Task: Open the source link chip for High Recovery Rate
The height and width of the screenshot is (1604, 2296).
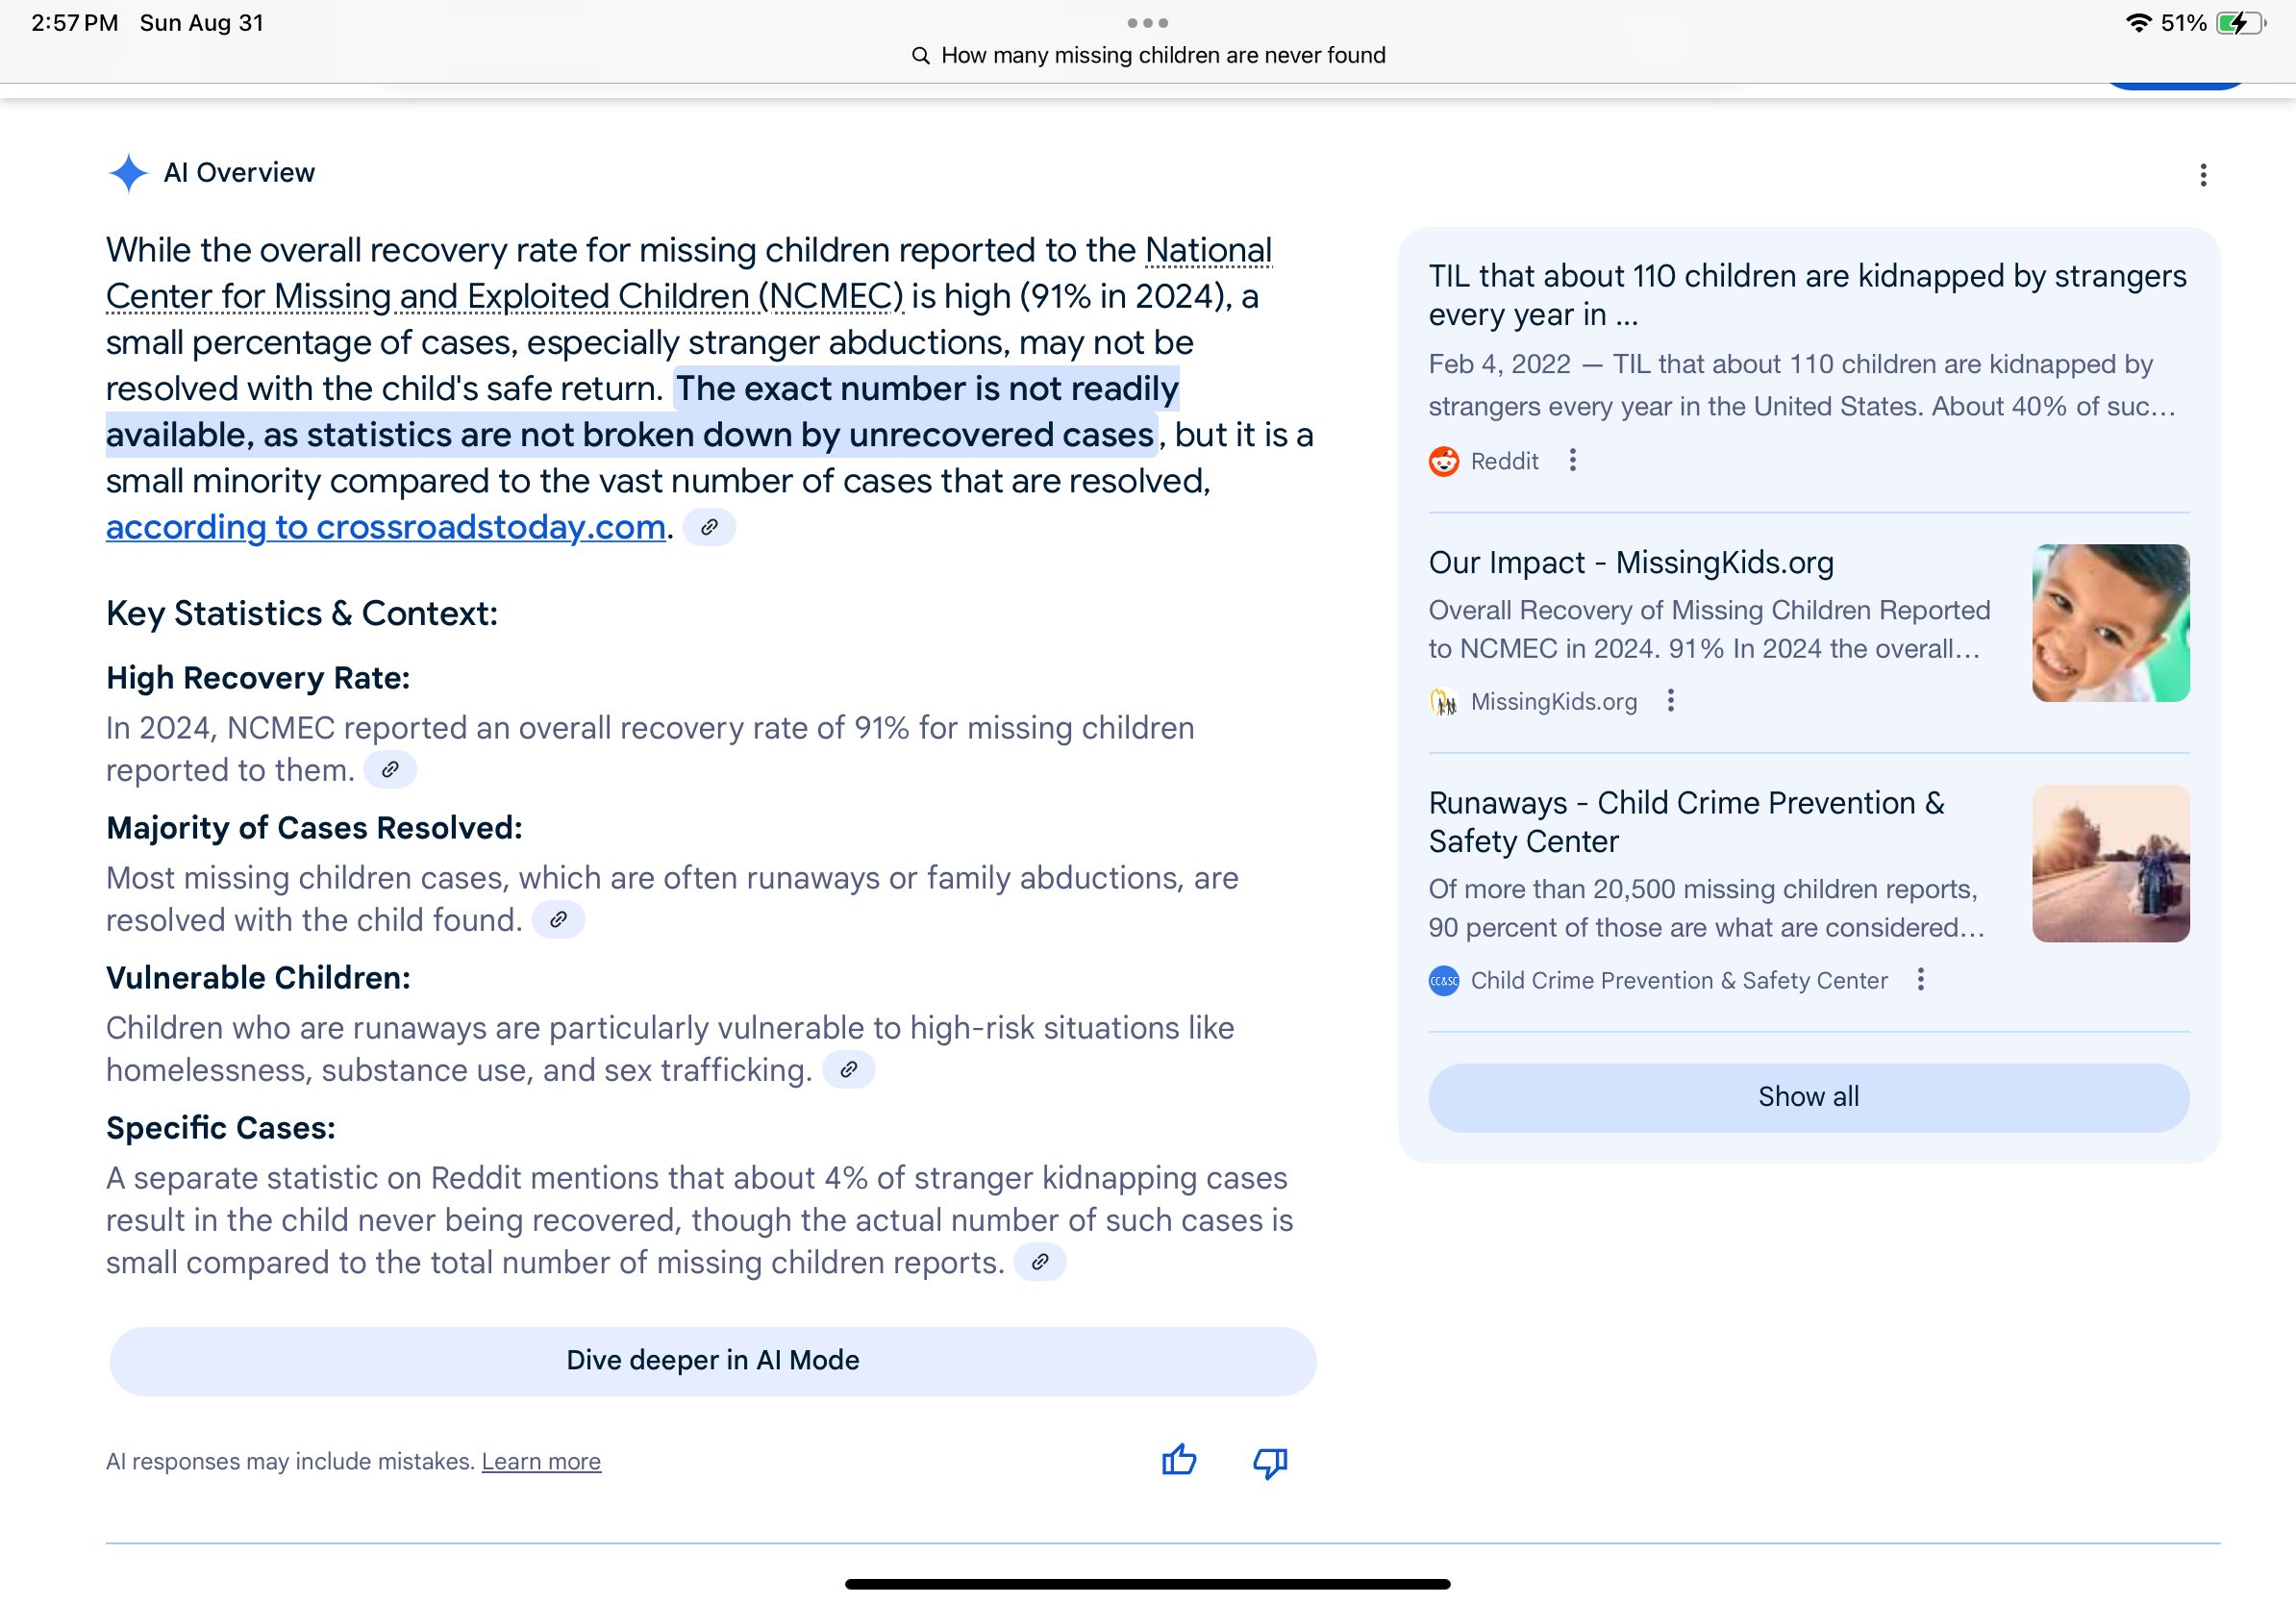Action: [x=390, y=770]
